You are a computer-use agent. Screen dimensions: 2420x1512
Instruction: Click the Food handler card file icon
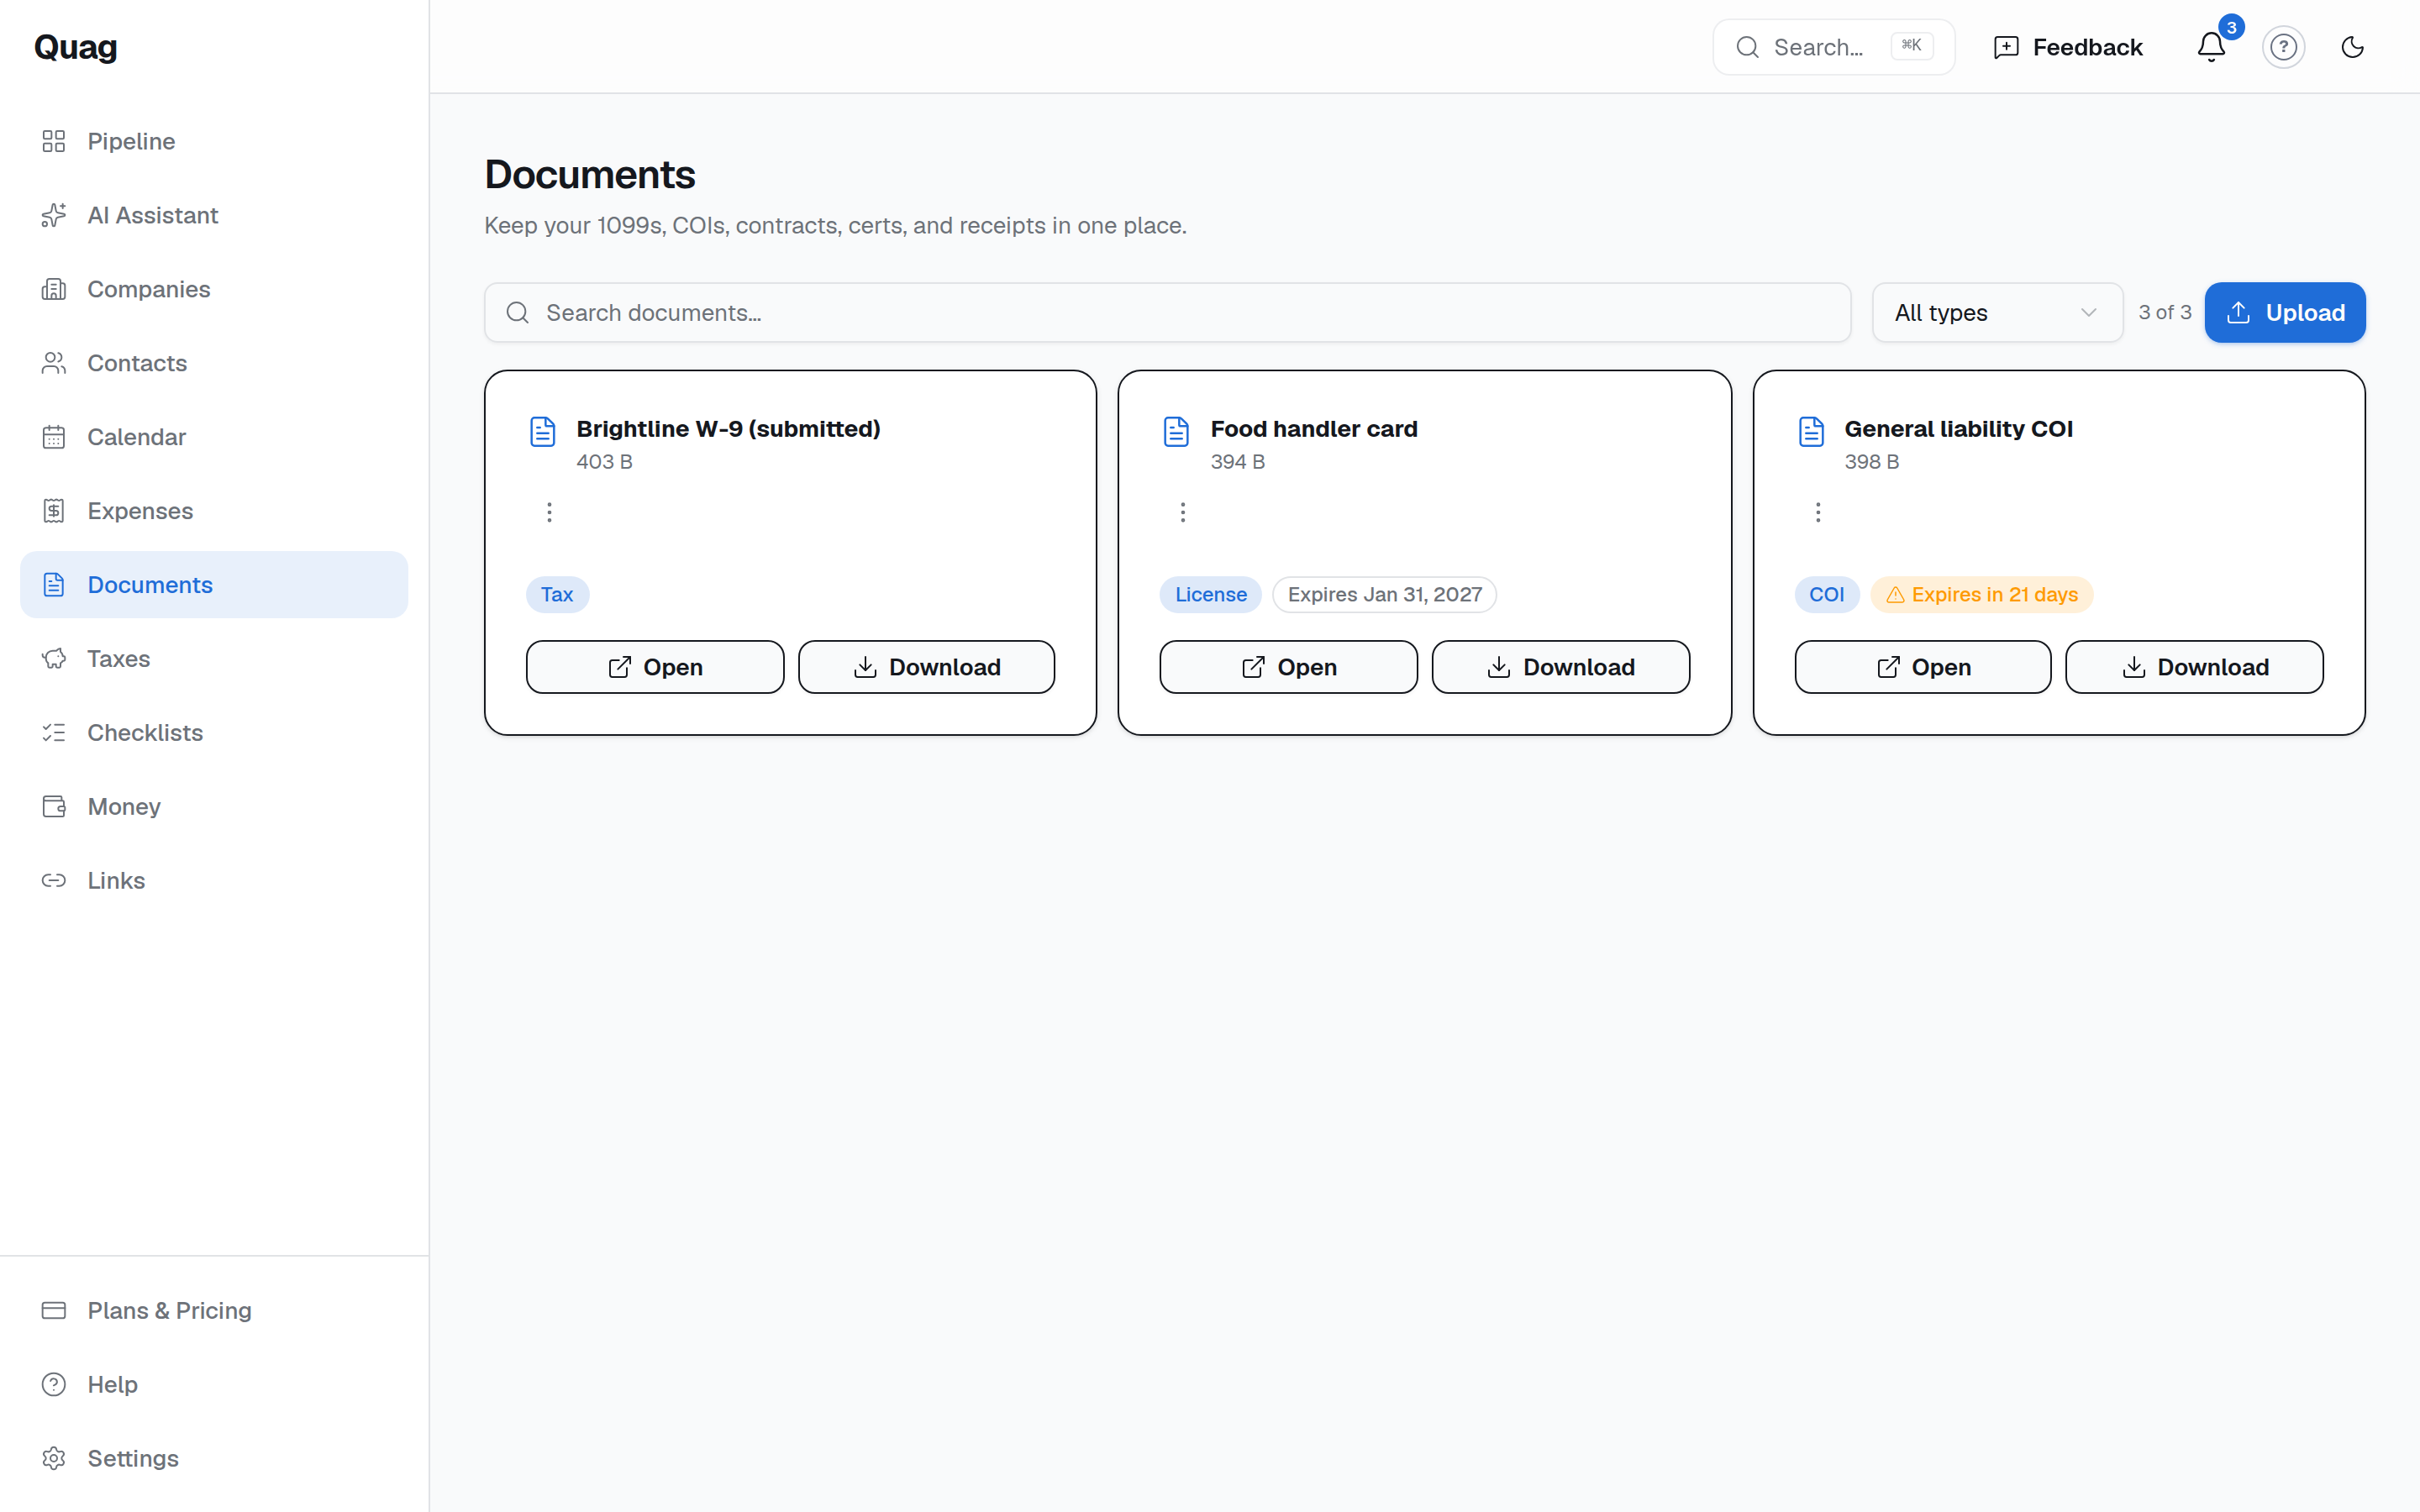1177,432
